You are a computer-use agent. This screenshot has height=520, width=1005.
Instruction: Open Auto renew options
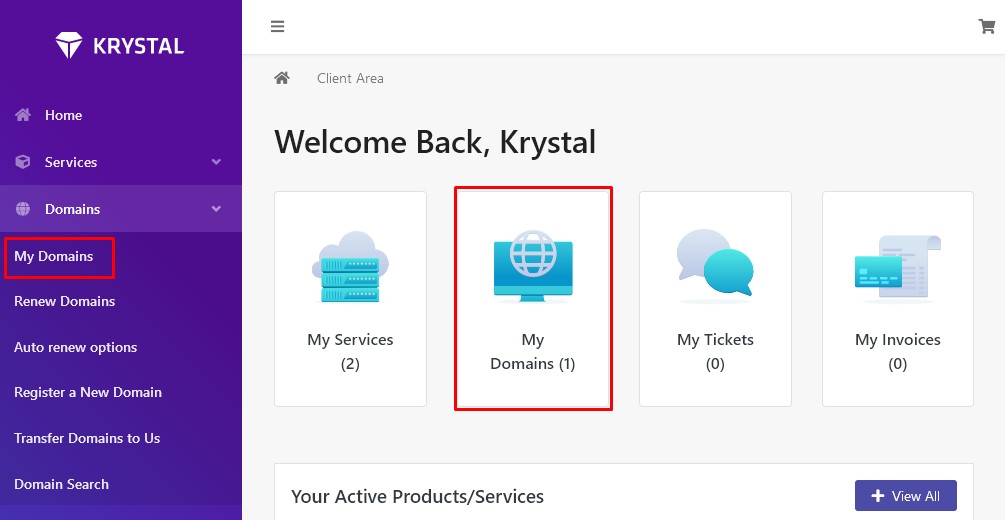[76, 348]
